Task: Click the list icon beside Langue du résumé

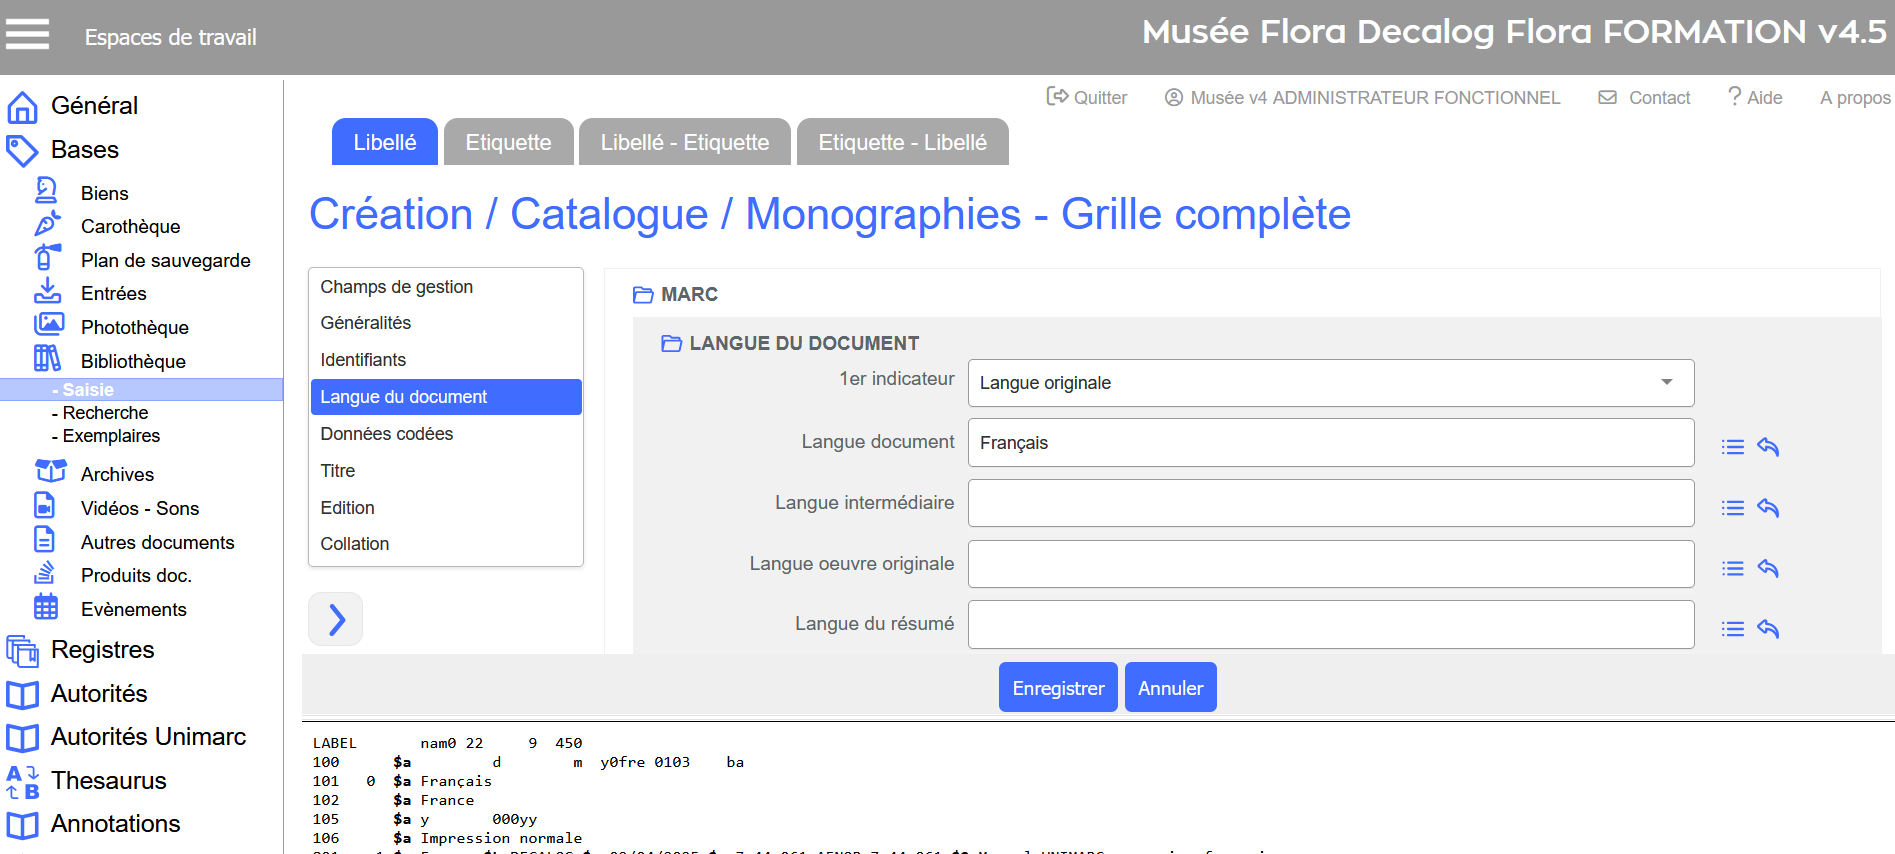Action: [1732, 629]
